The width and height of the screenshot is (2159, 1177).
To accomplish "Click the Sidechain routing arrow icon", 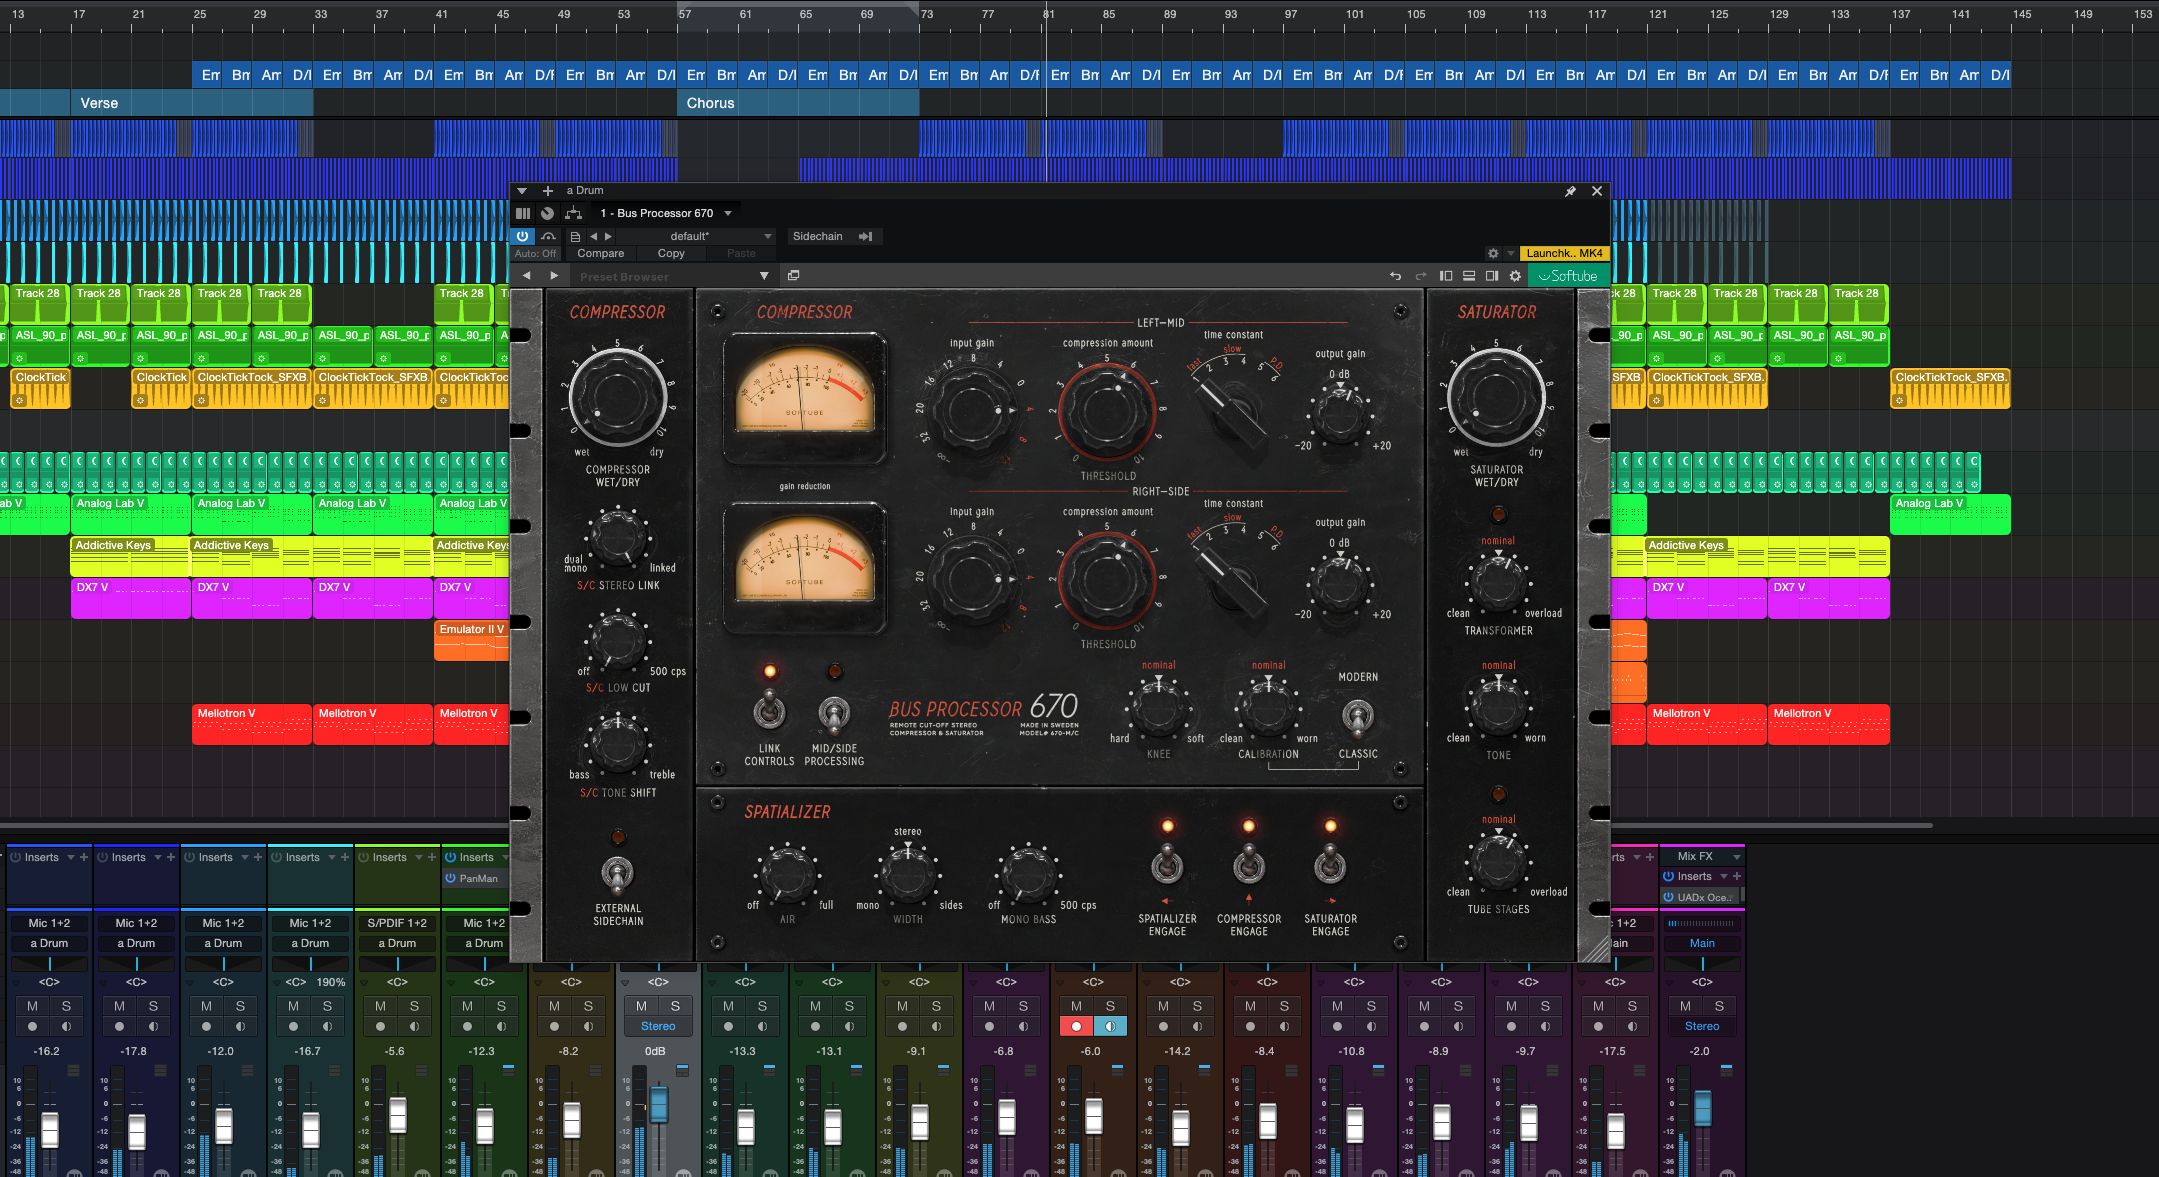I will (866, 237).
